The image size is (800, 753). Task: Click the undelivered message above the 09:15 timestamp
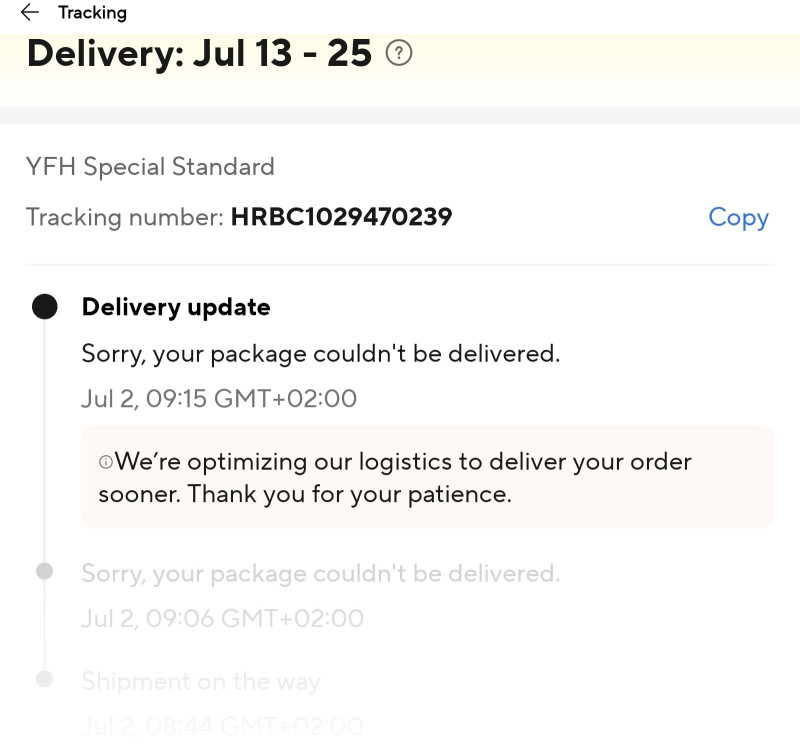click(320, 354)
